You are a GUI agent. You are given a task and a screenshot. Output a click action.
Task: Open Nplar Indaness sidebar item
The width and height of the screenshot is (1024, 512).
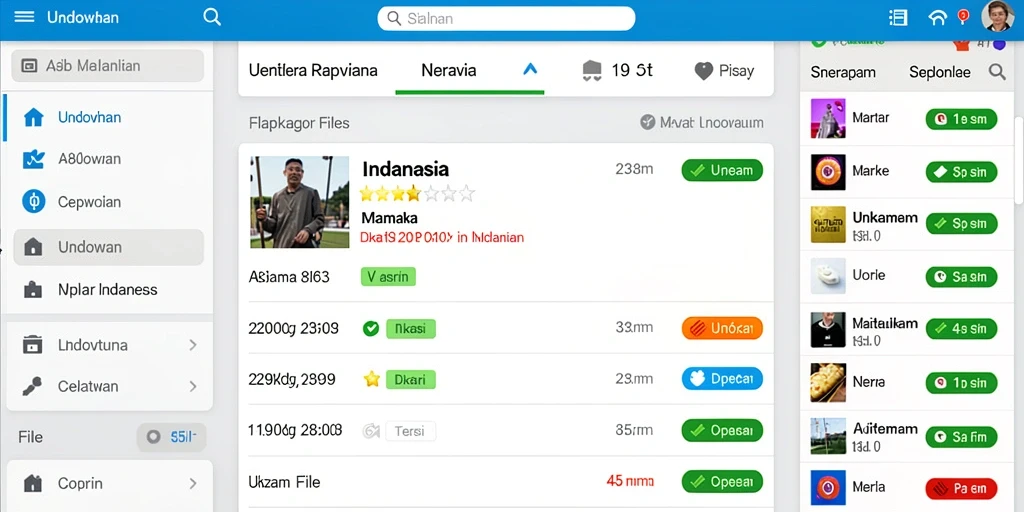click(x=108, y=289)
